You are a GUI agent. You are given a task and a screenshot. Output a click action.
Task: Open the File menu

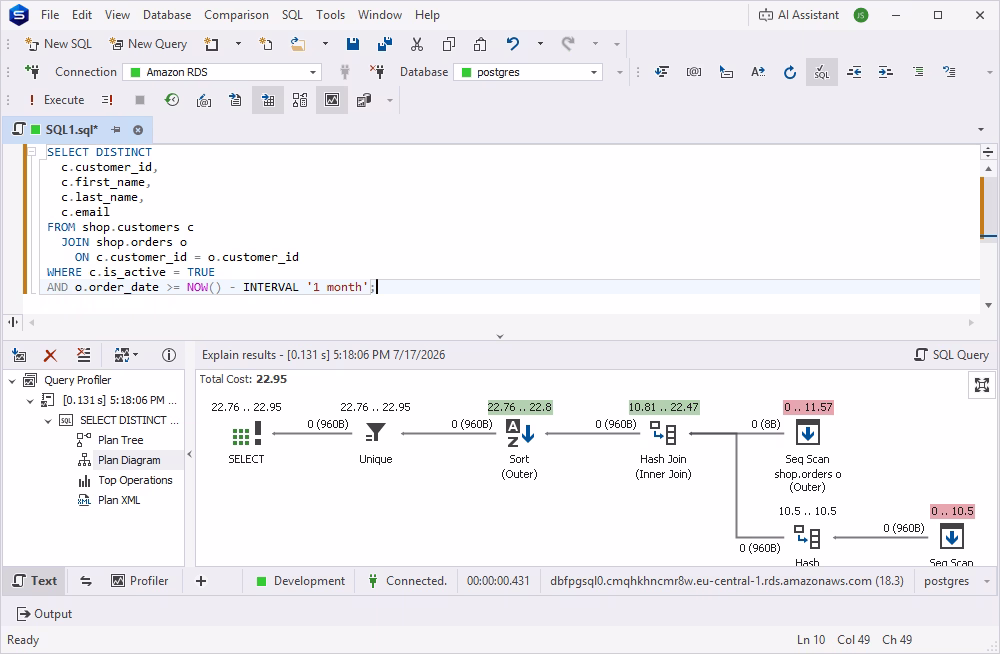point(50,15)
